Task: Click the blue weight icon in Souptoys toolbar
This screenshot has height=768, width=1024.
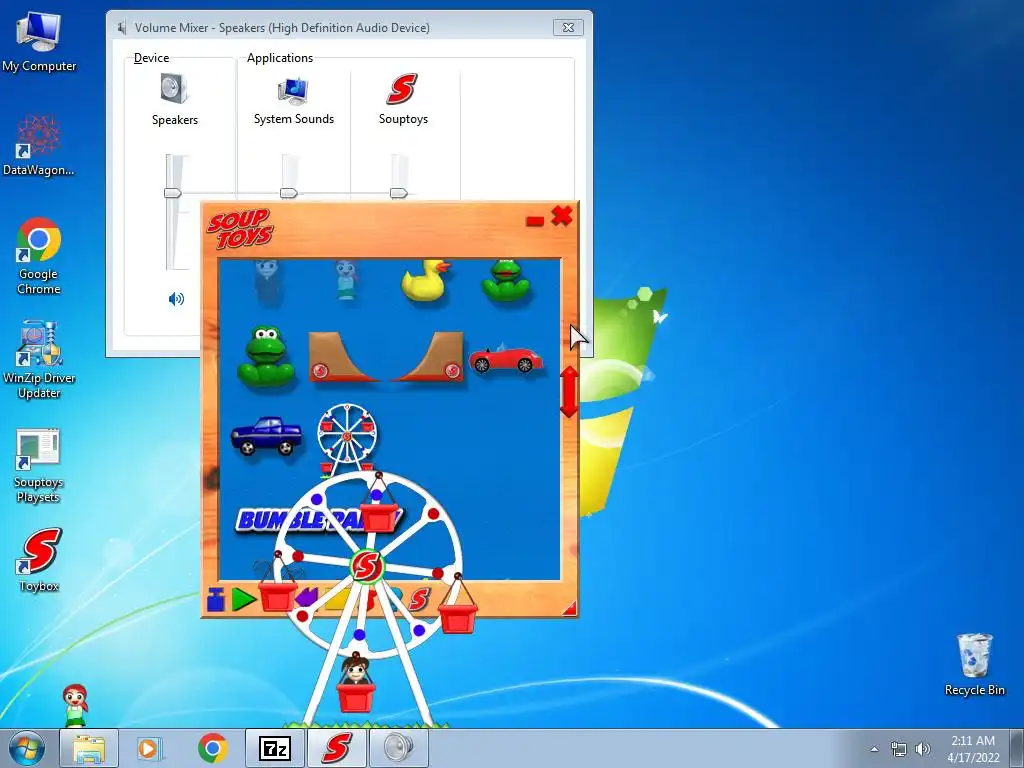Action: 216,599
